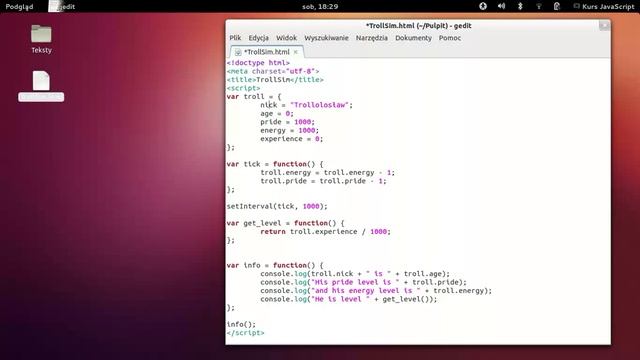Click 'troll.pride = troll.pride - 1;' line
Viewport: 640px width, 360px height.
[323, 181]
